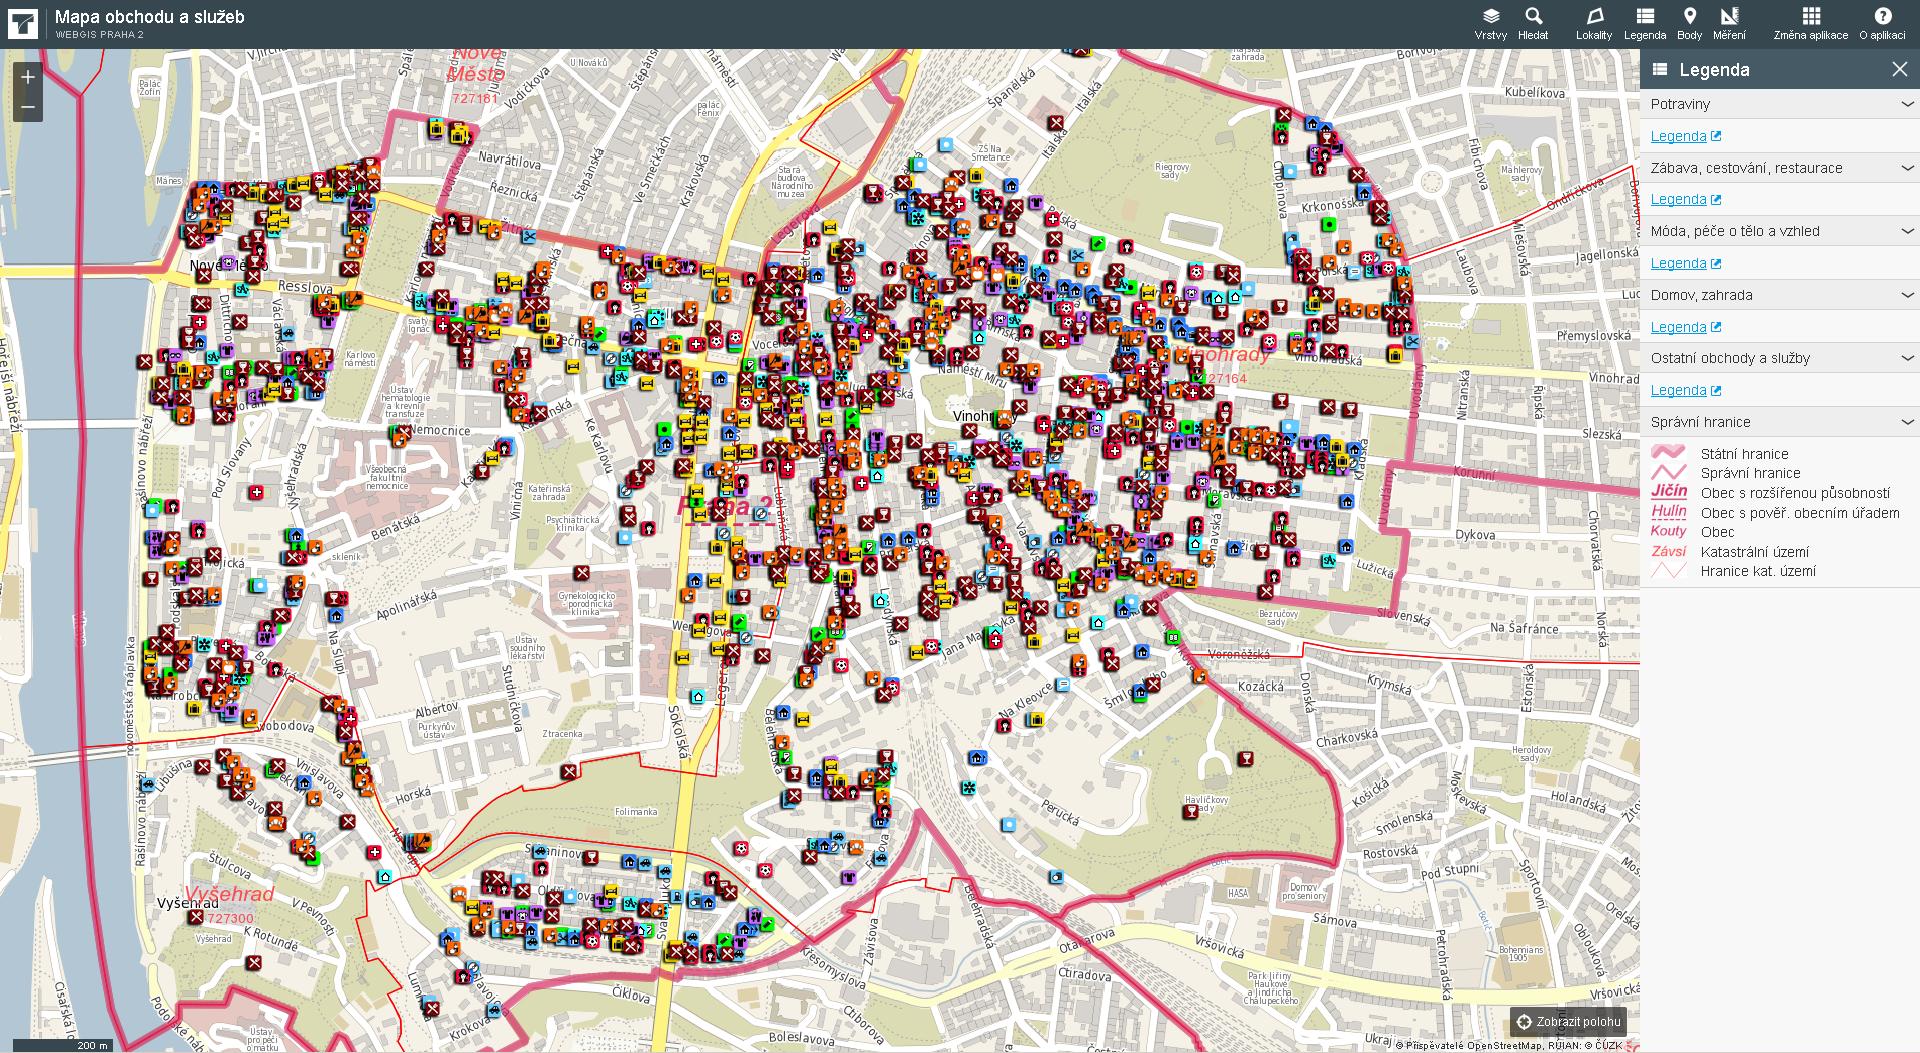Click the Správní hranice legend symbol

pyautogui.click(x=1668, y=473)
